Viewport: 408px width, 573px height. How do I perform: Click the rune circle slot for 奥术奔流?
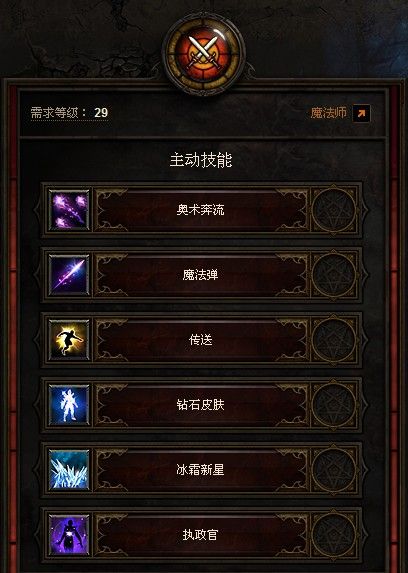(x=334, y=210)
